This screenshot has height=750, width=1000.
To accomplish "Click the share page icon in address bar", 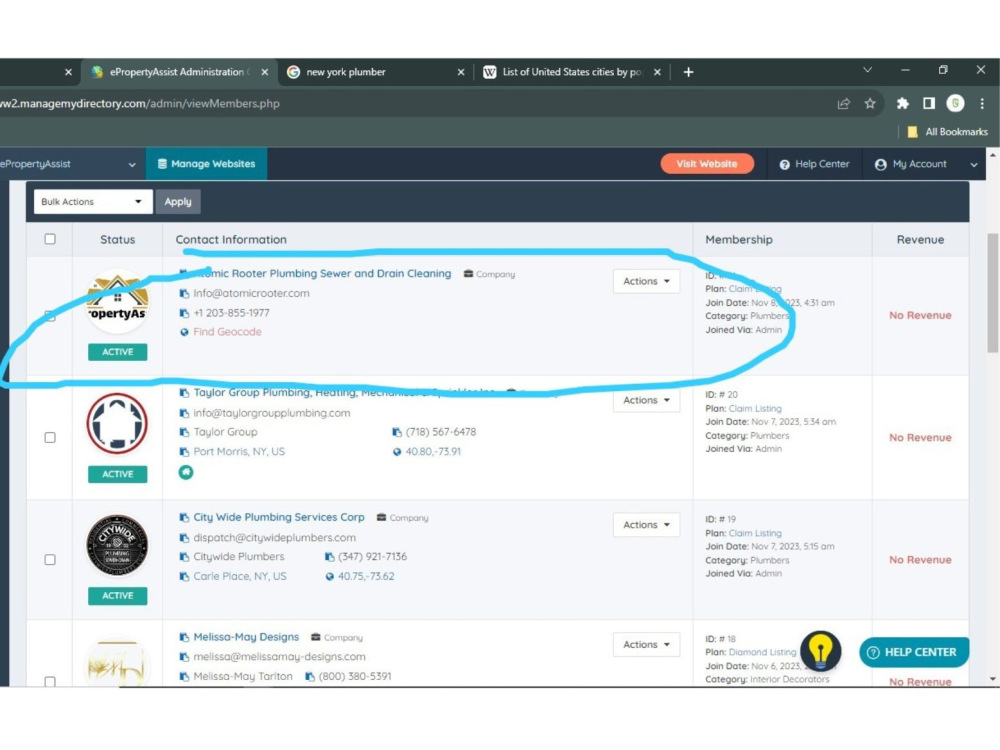I will pyautogui.click(x=843, y=103).
